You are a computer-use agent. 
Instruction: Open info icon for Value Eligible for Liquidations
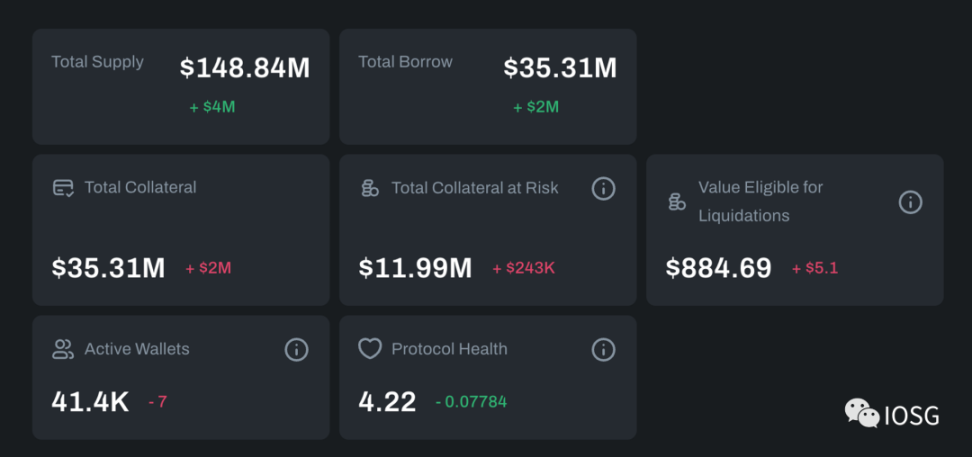pyautogui.click(x=911, y=202)
